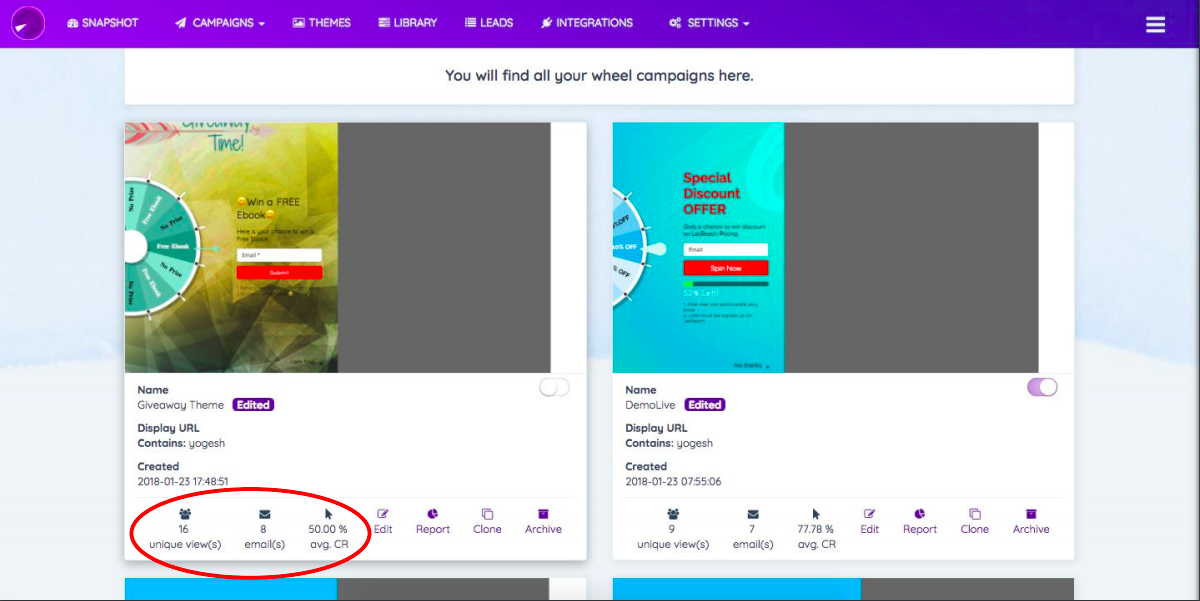Click the Giveaway Theme emails envelope icon
Viewport: 1200px width, 601px height.
click(264, 514)
